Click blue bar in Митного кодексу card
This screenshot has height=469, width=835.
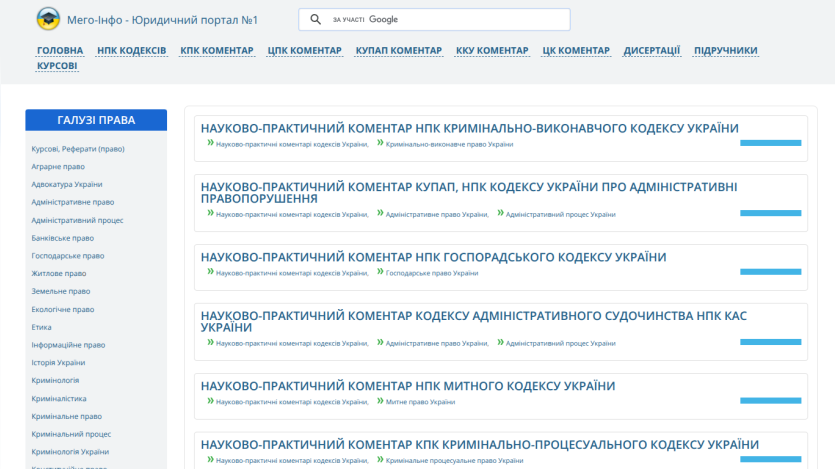[770, 400]
